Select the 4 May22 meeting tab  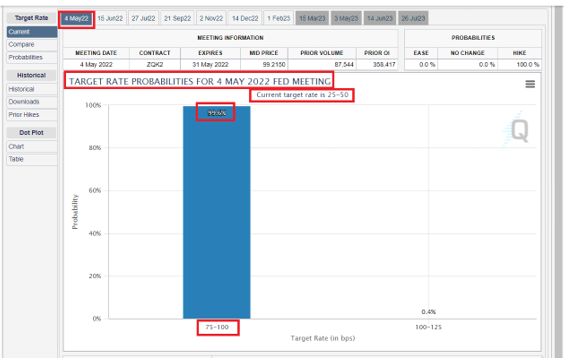pyautogui.click(x=76, y=18)
